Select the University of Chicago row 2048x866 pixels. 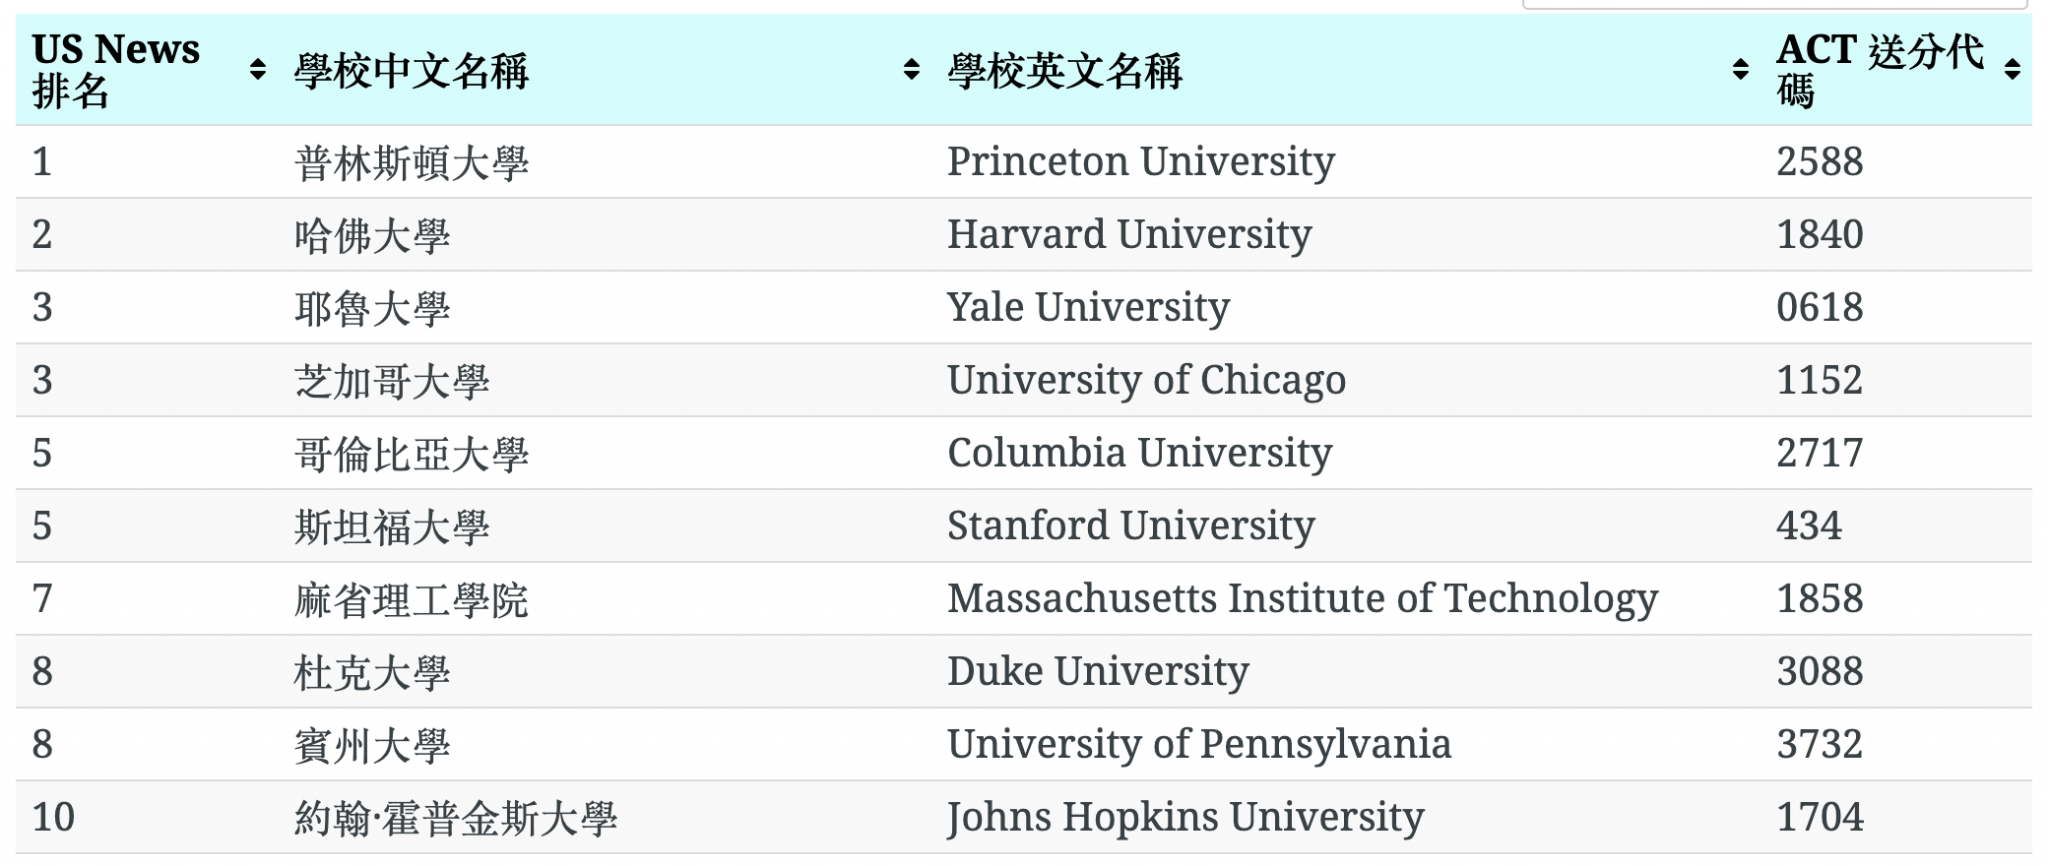(1146, 380)
